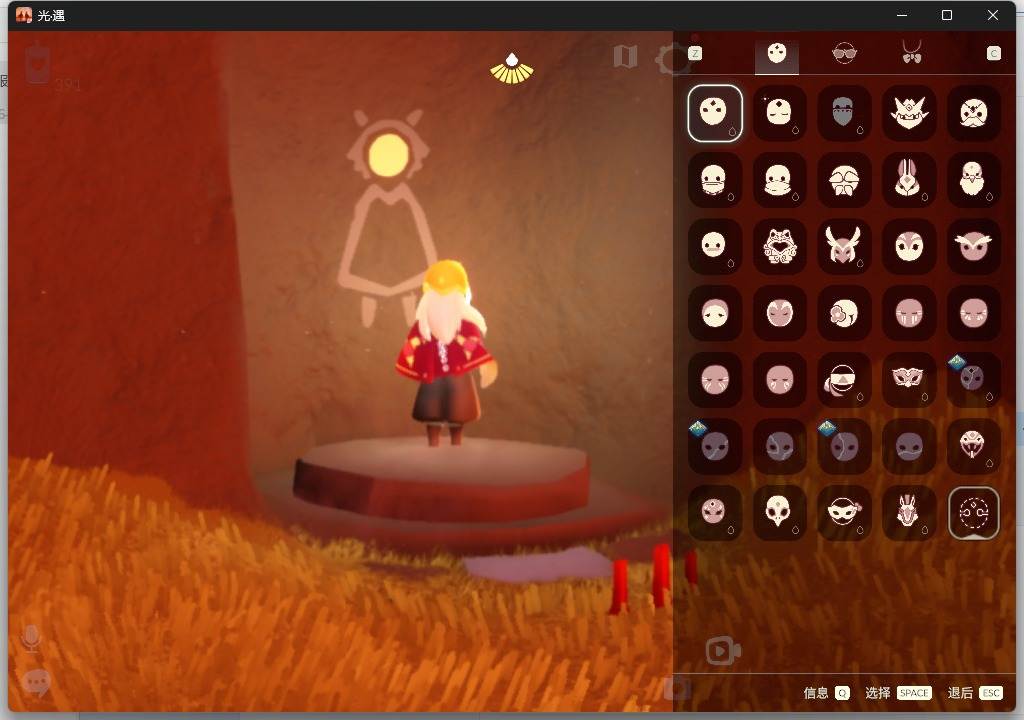1024x720 pixels.
Task: Click the 光遇 app icon in title bar
Action: coord(24,15)
